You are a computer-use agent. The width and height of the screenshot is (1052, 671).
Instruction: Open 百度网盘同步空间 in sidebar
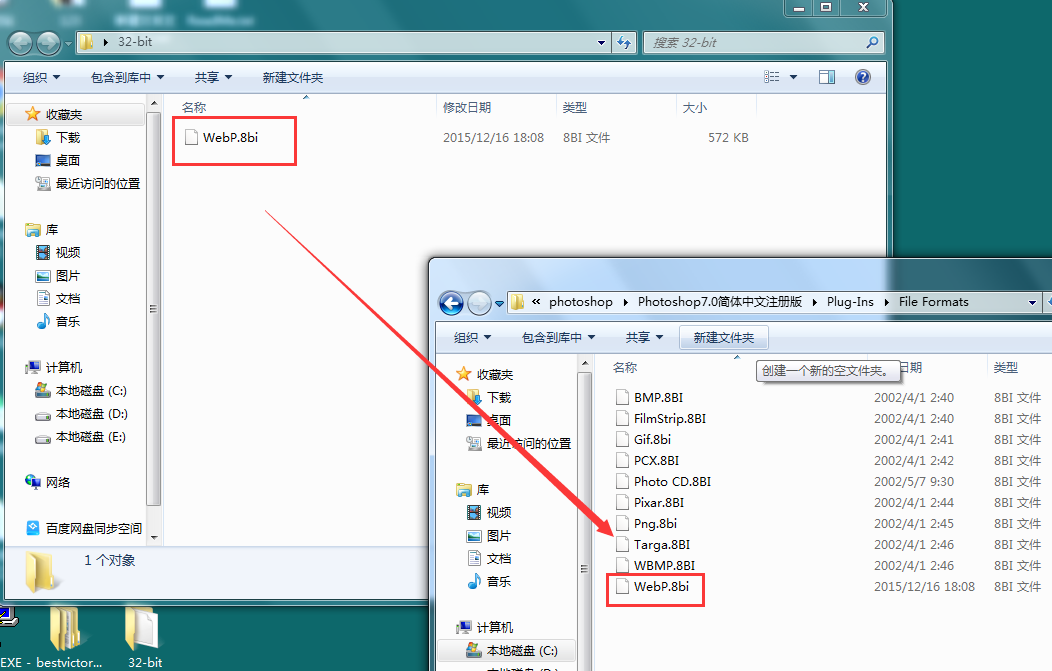point(93,528)
